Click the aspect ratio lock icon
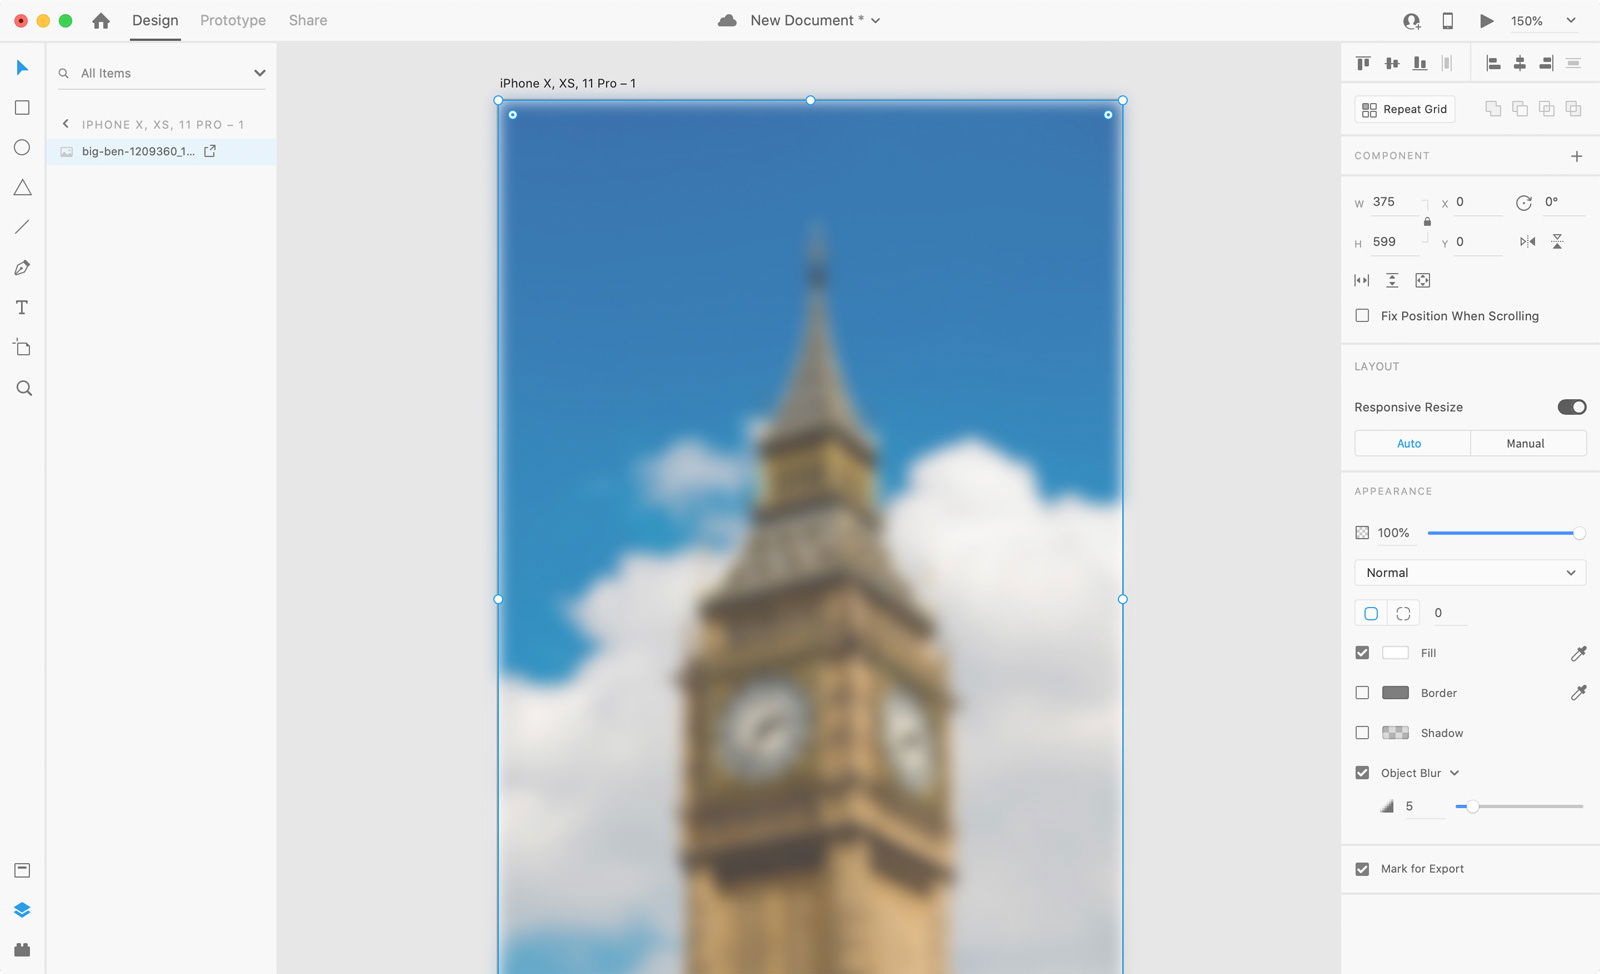The height and width of the screenshot is (974, 1600). [x=1427, y=222]
